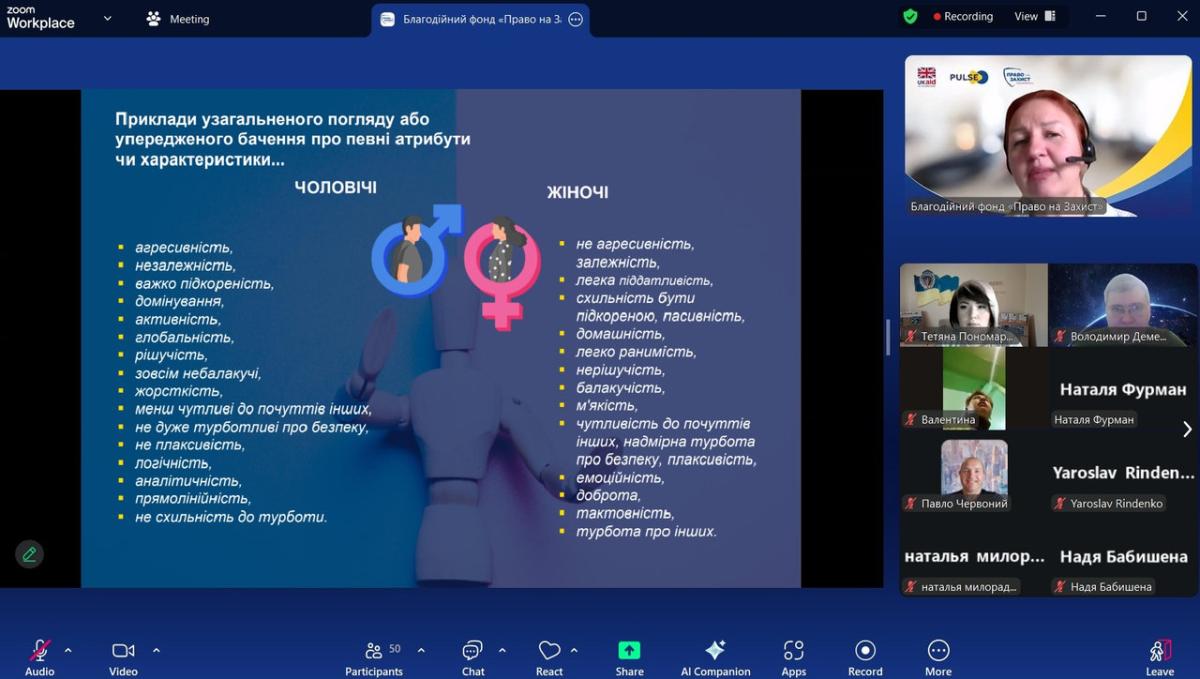This screenshot has width=1200, height=679.
Task: Expand React options arrow
Action: click(x=574, y=650)
